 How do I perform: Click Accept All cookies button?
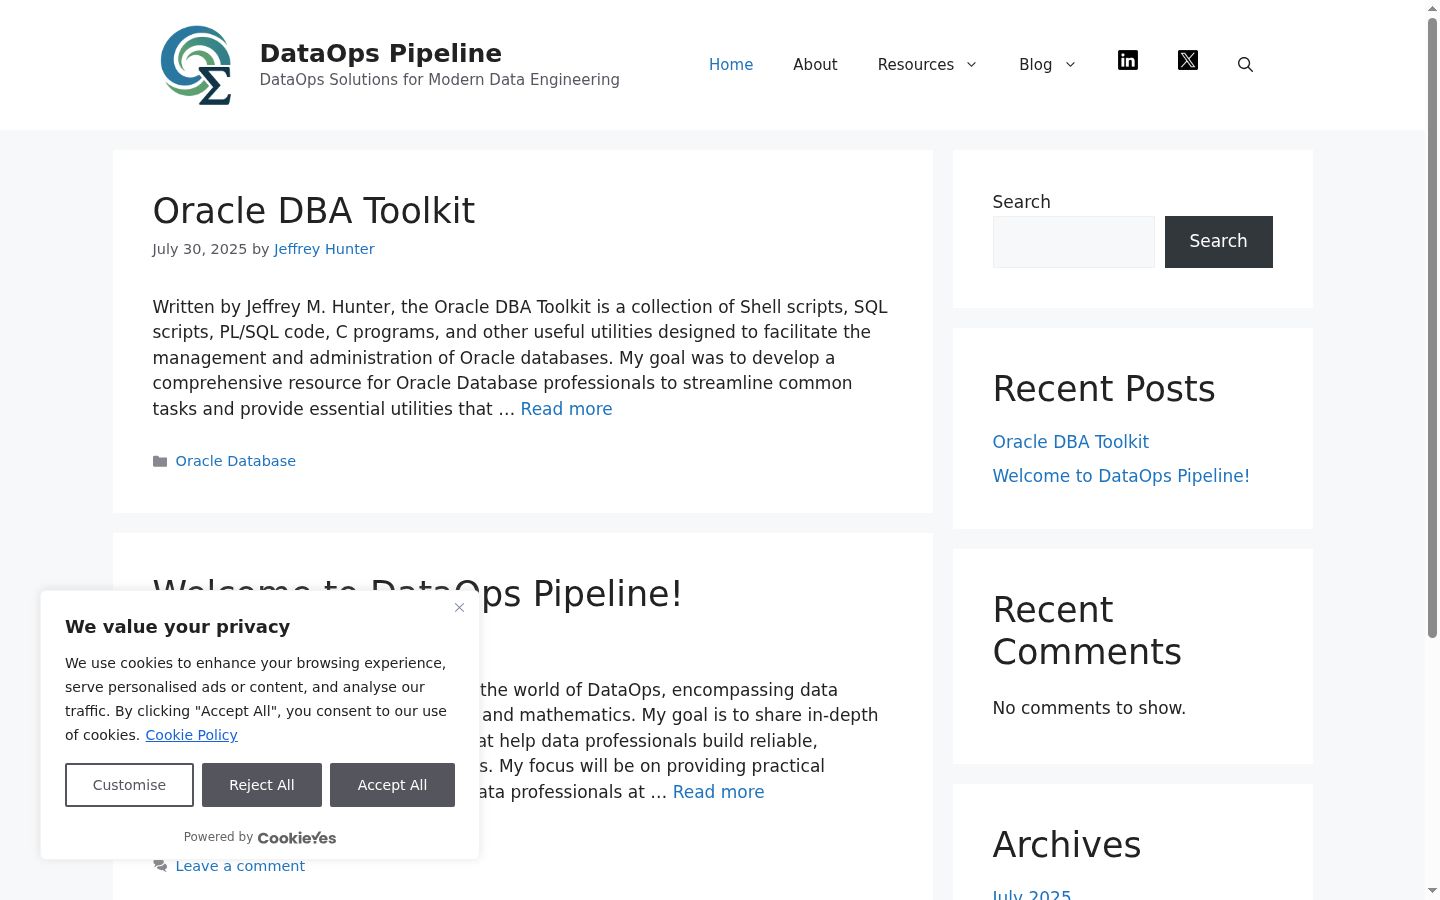click(x=392, y=785)
